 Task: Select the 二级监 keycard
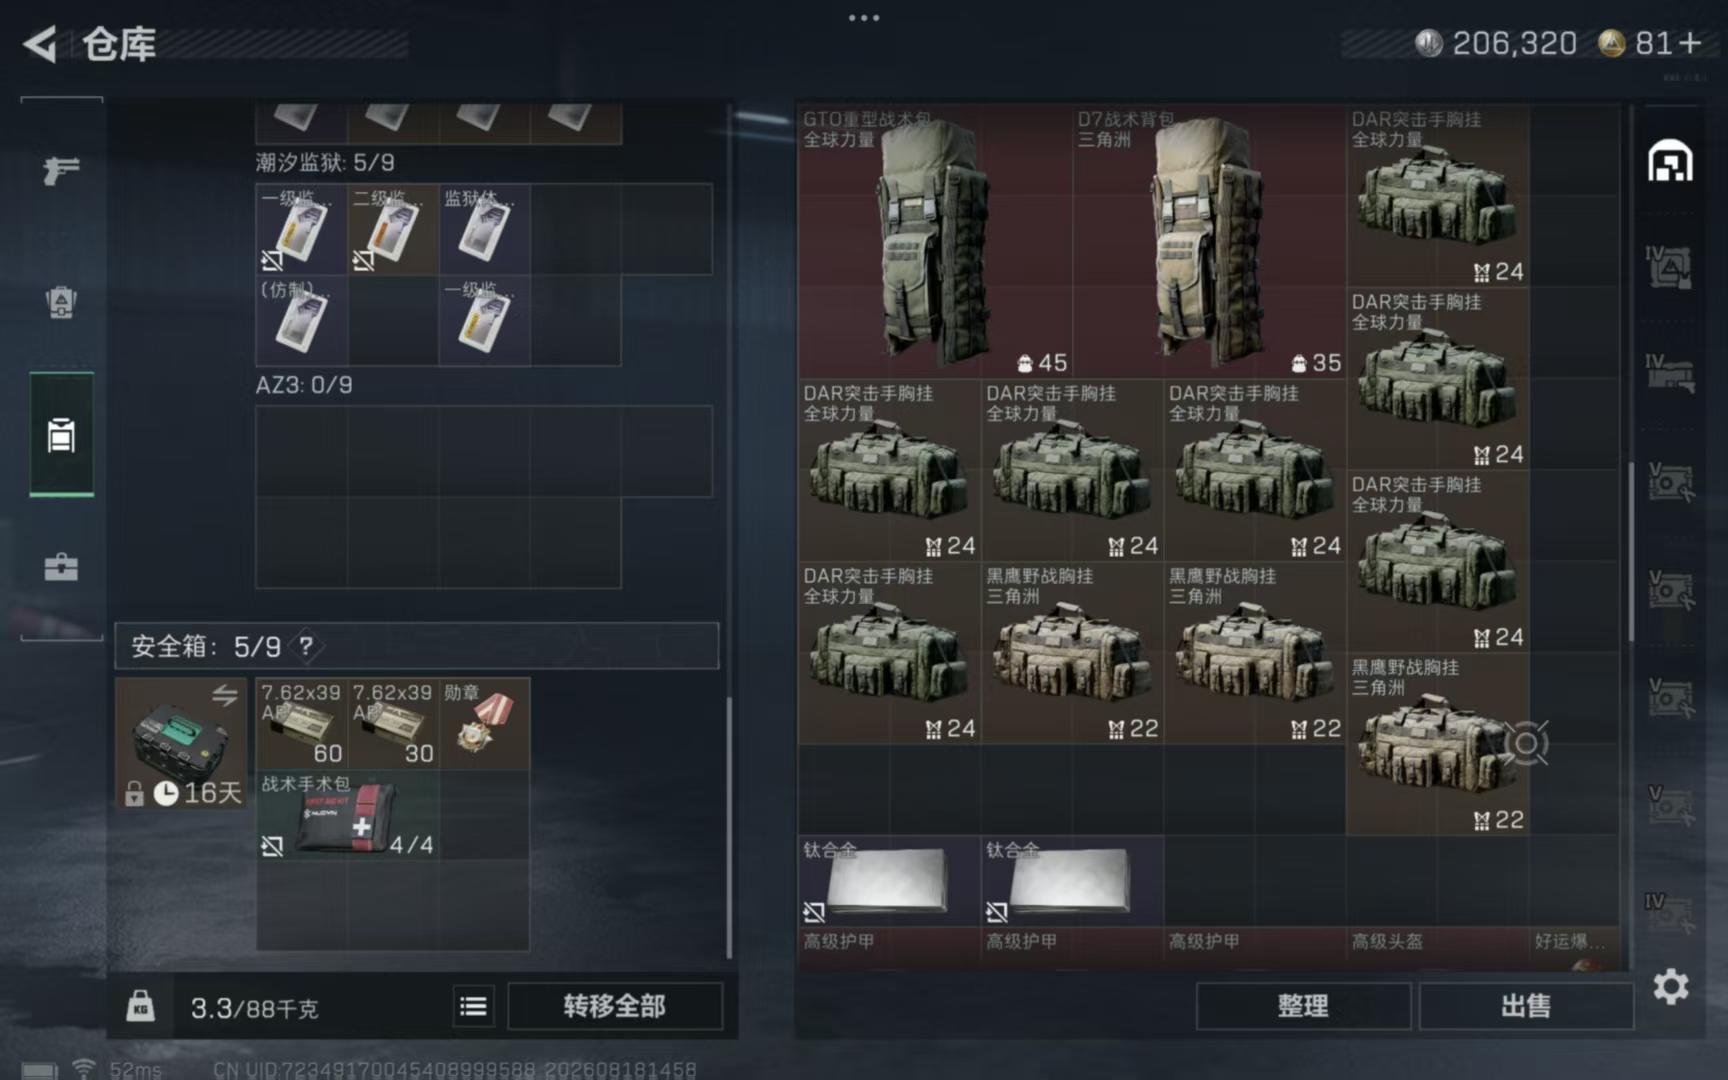click(393, 229)
